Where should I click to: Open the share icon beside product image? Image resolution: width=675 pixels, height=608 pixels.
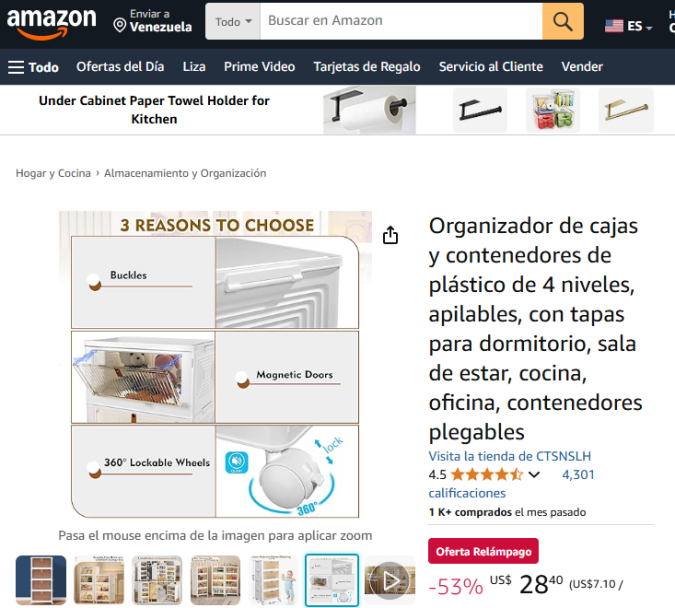coord(390,235)
